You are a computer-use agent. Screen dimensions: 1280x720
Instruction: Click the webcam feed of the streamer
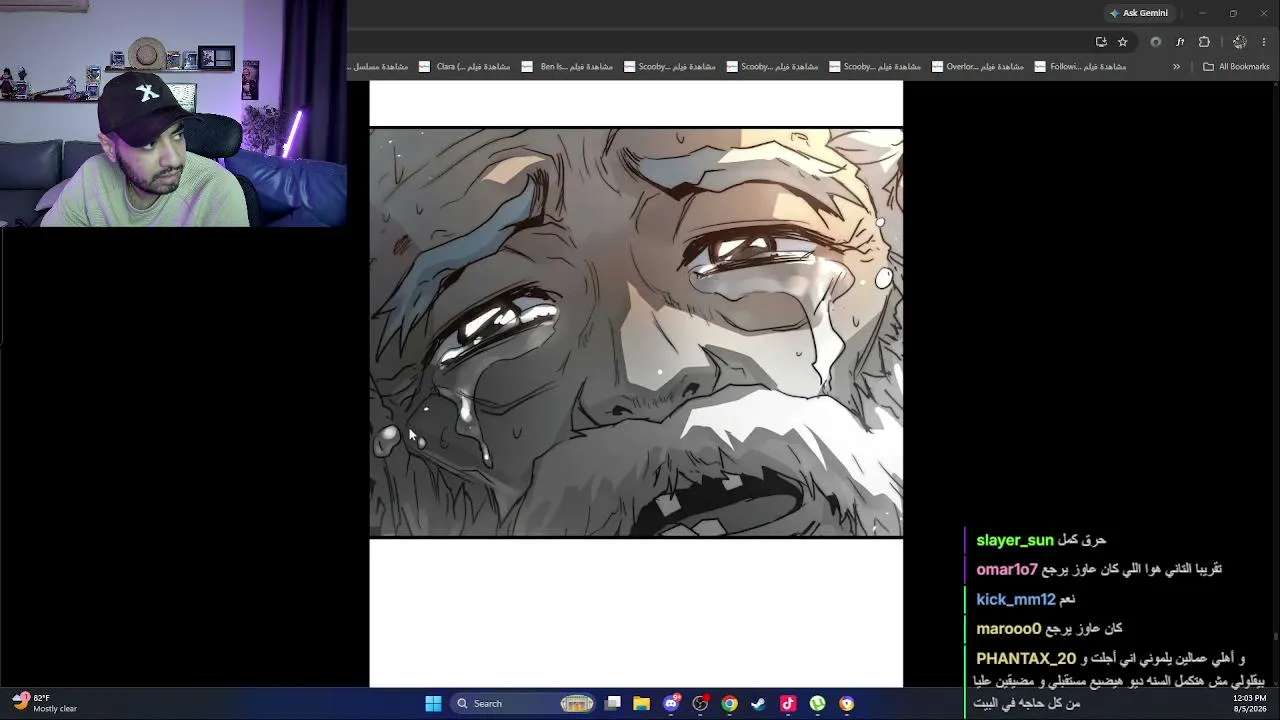coord(173,113)
